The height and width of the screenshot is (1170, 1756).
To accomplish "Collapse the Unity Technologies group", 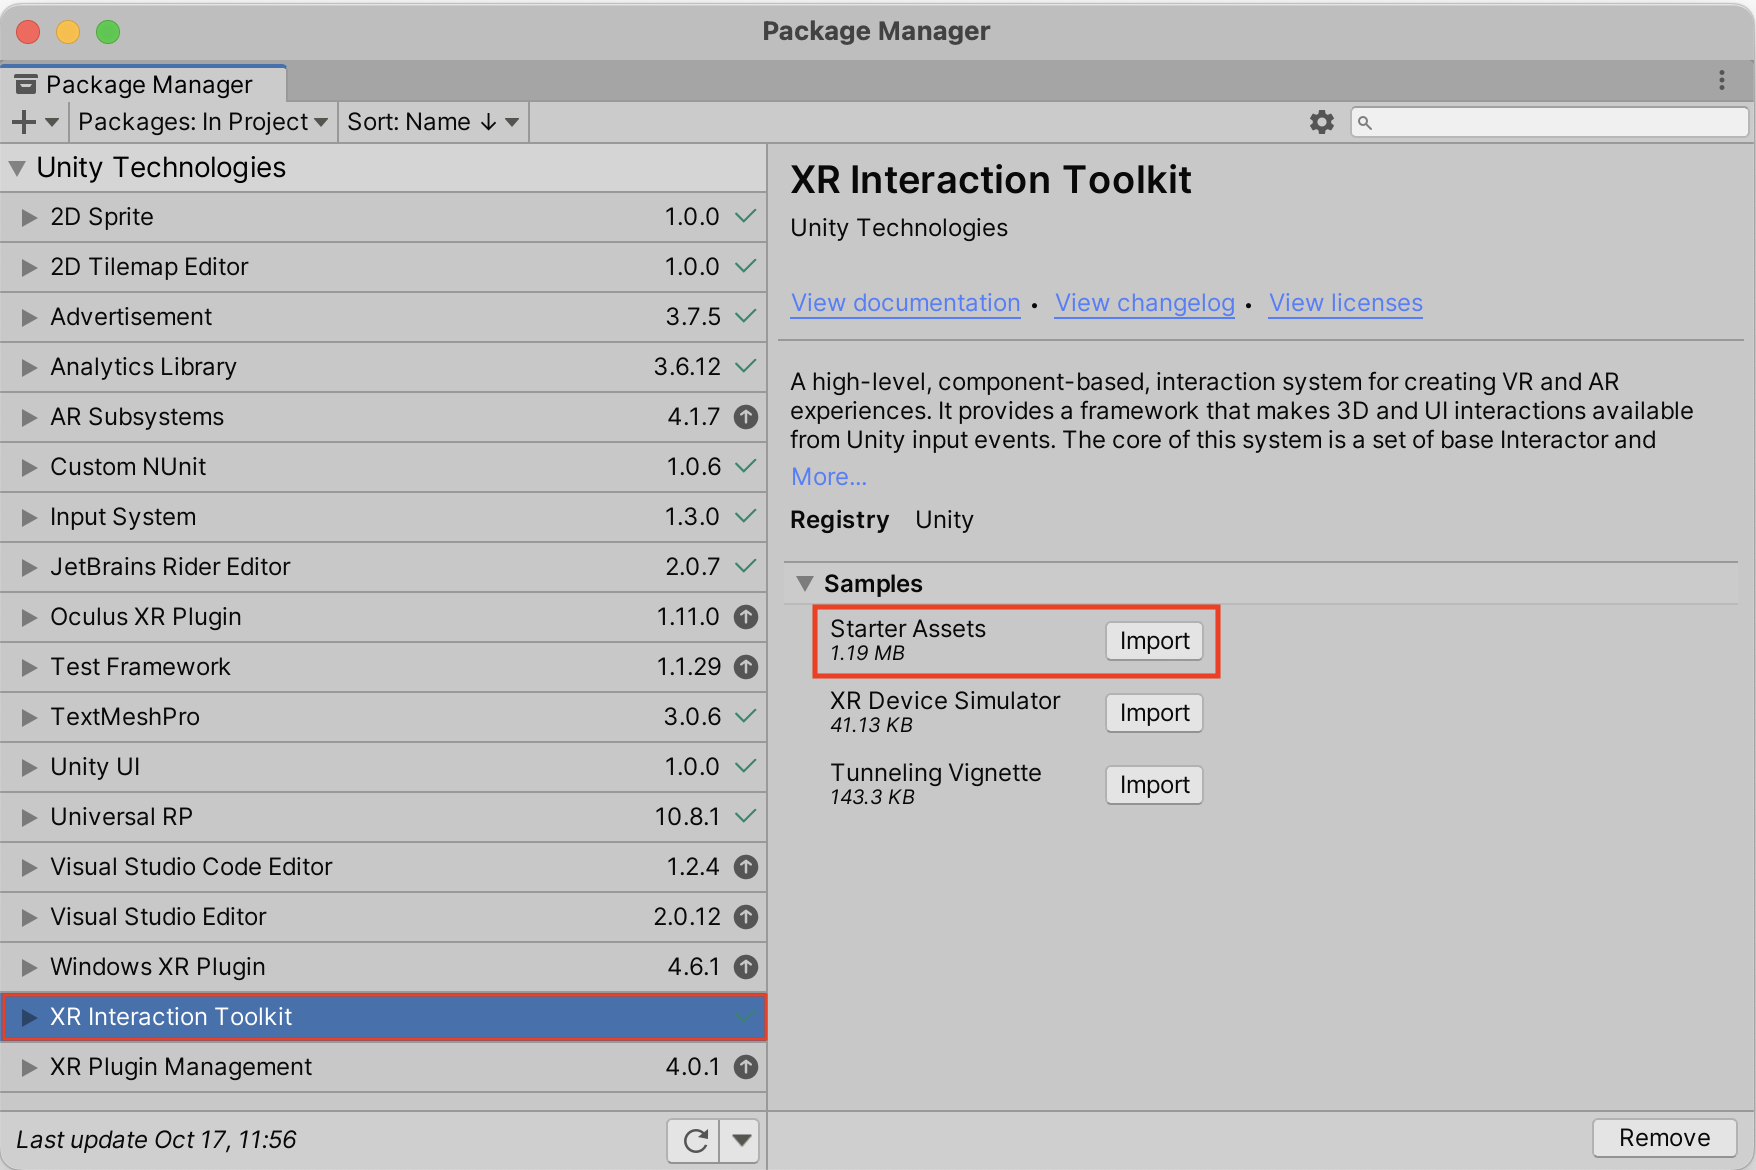I will (x=17, y=168).
